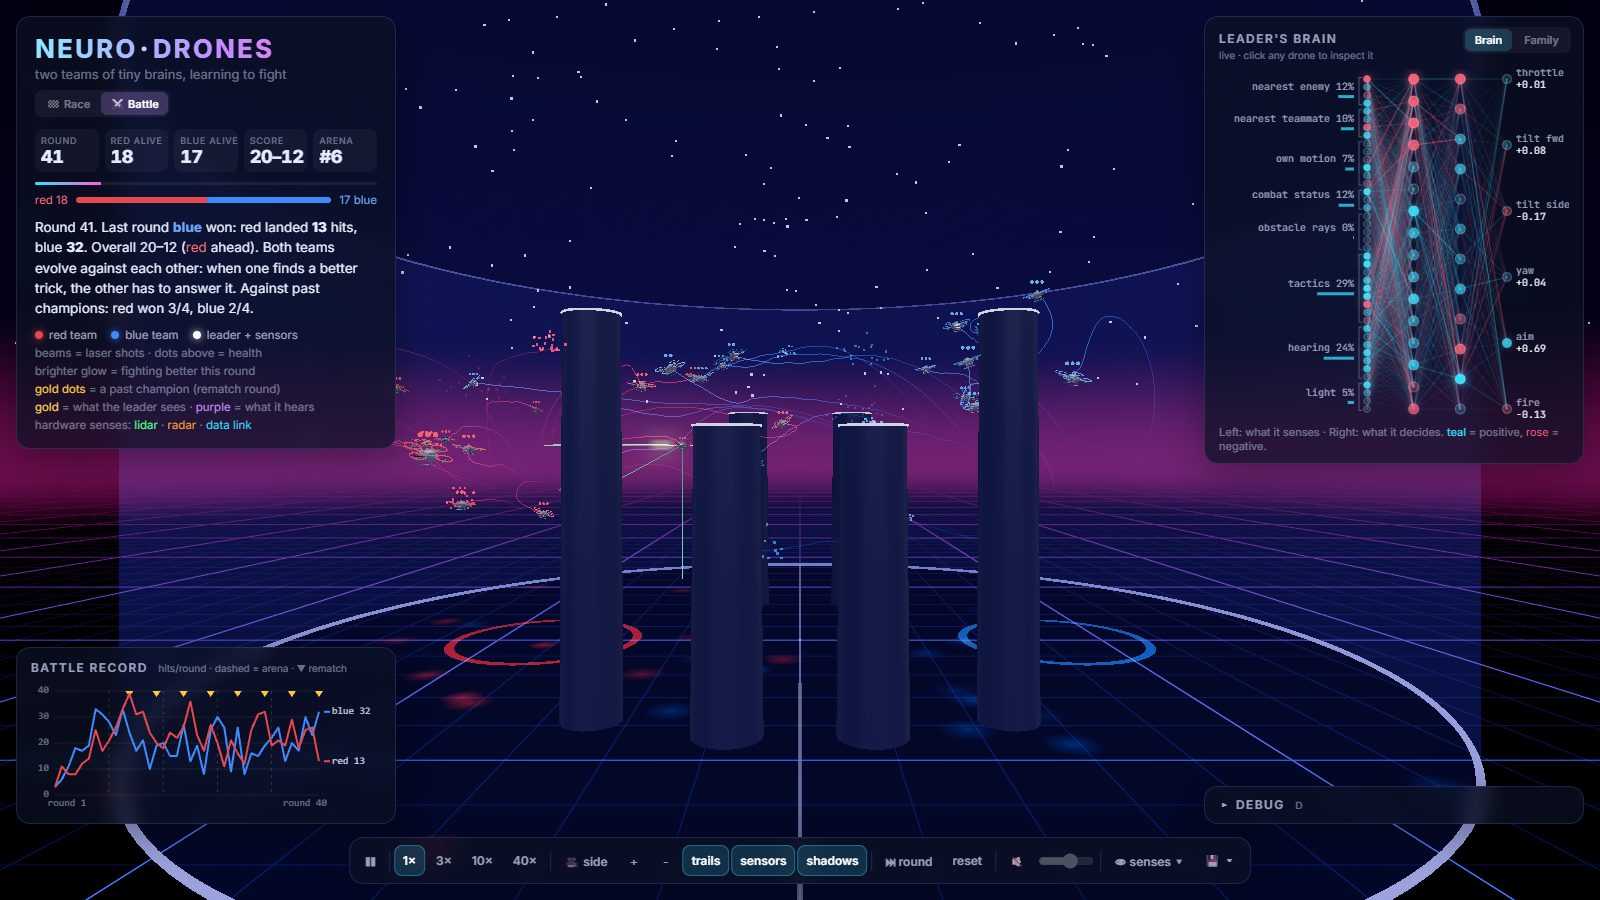Click the 'data link' legend text
The width and height of the screenshot is (1600, 900).
pos(228,425)
